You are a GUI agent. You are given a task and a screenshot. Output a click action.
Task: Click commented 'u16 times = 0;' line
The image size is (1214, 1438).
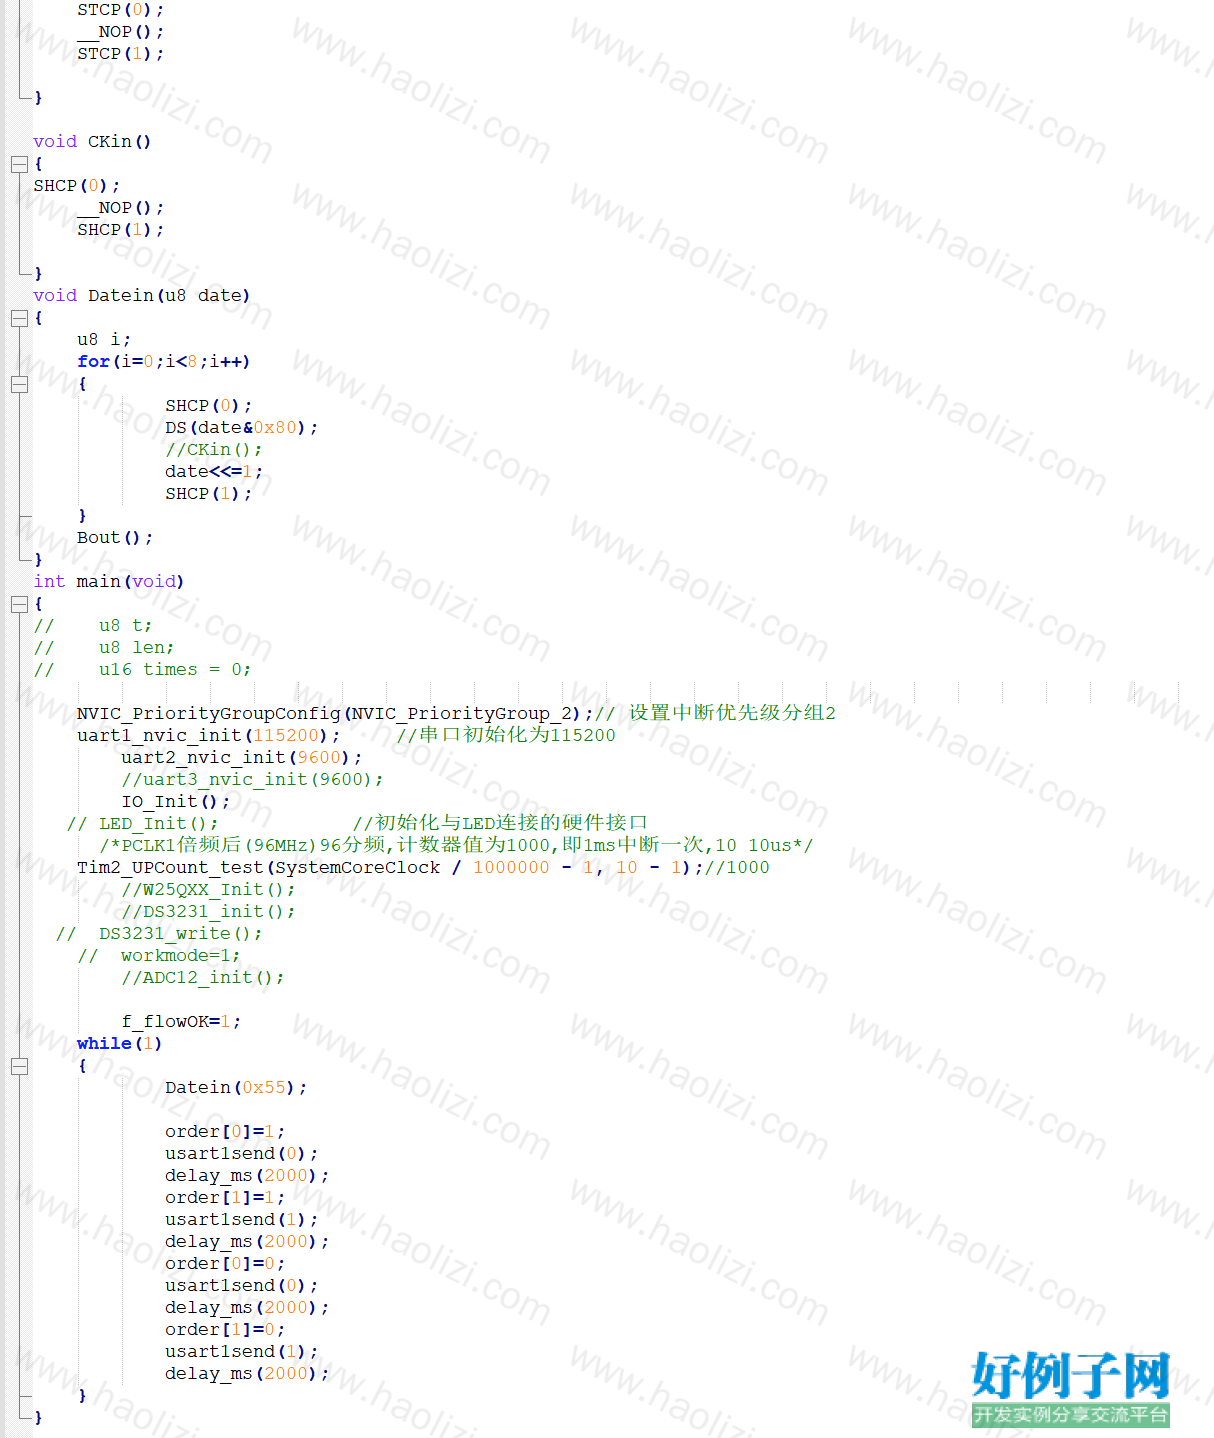tap(142, 670)
